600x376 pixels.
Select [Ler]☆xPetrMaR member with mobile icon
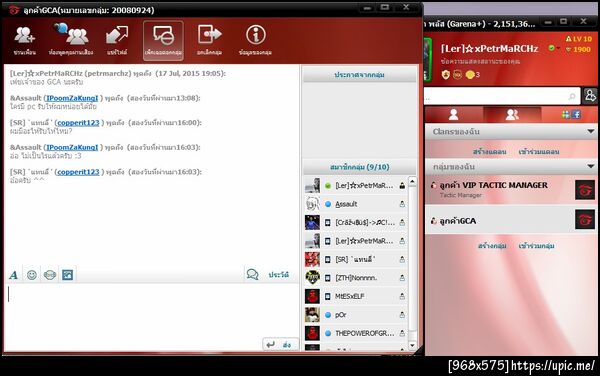click(356, 241)
